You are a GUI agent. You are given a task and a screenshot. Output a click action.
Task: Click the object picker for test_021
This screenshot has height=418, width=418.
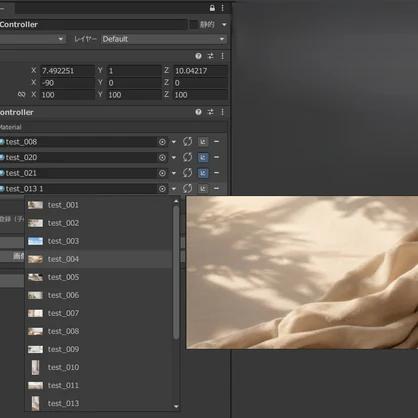(162, 173)
